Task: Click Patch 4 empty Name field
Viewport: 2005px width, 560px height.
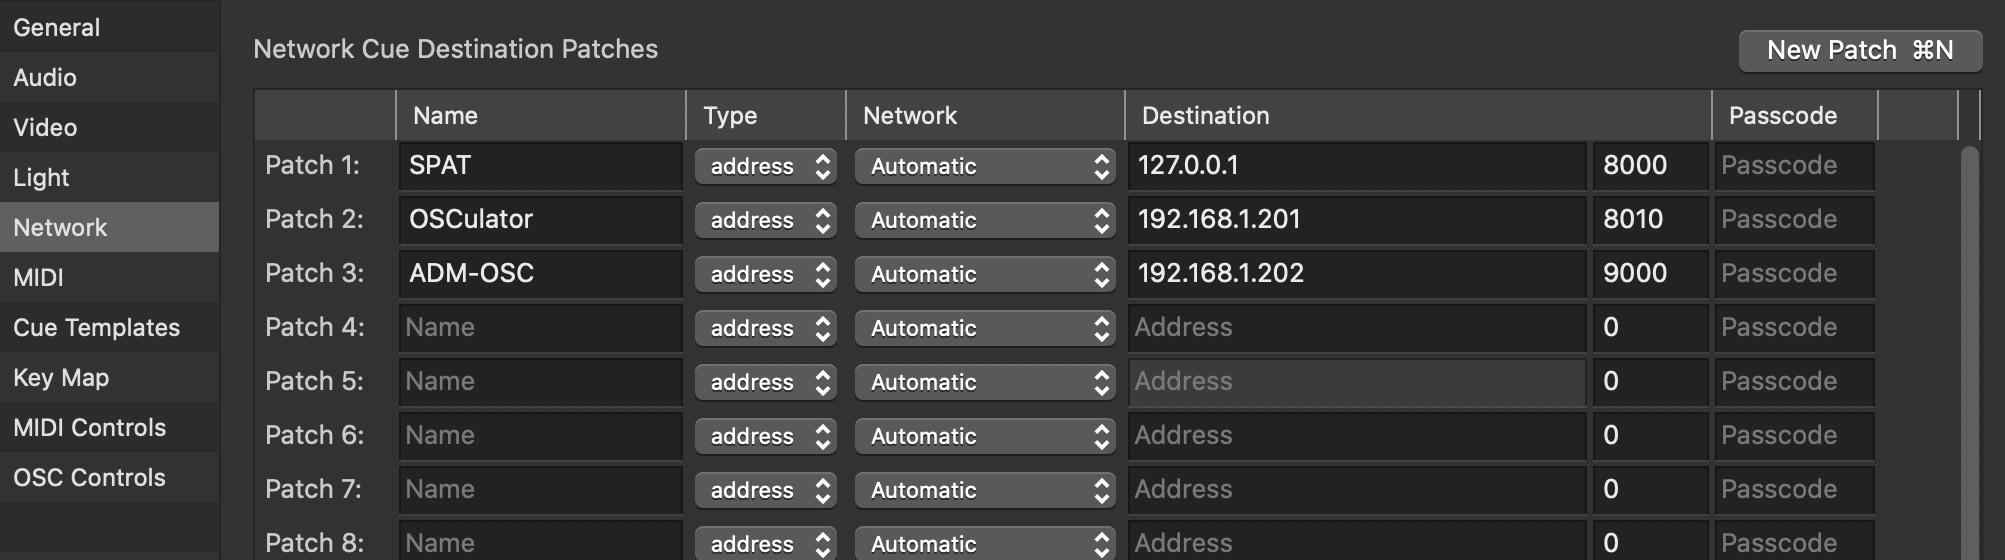Action: tap(540, 328)
